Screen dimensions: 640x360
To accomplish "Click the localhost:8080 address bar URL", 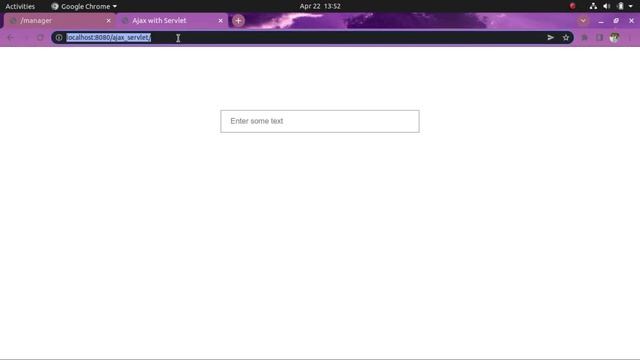I will pos(109,38).
